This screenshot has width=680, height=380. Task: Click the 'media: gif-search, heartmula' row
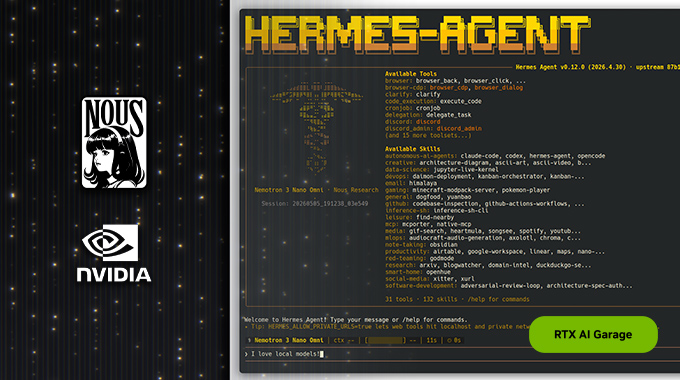[x=483, y=231]
